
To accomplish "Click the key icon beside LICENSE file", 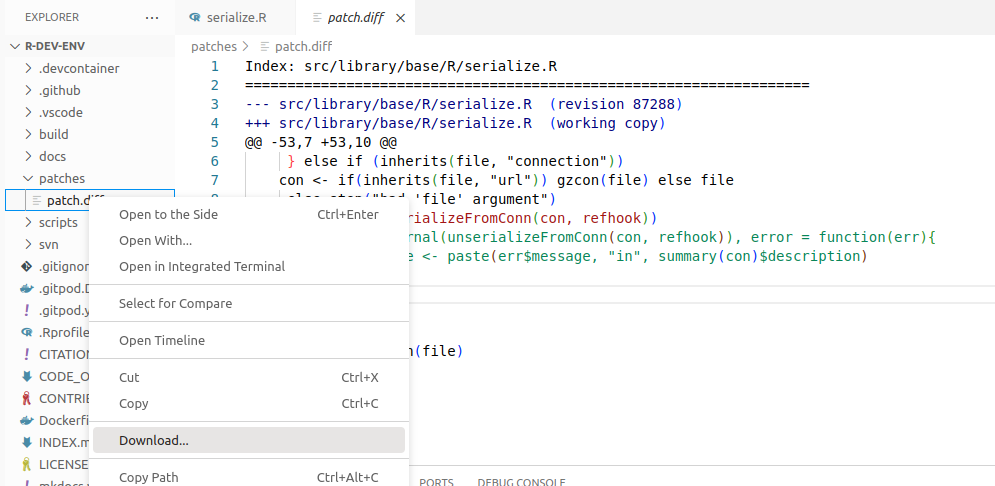I will coord(27,465).
